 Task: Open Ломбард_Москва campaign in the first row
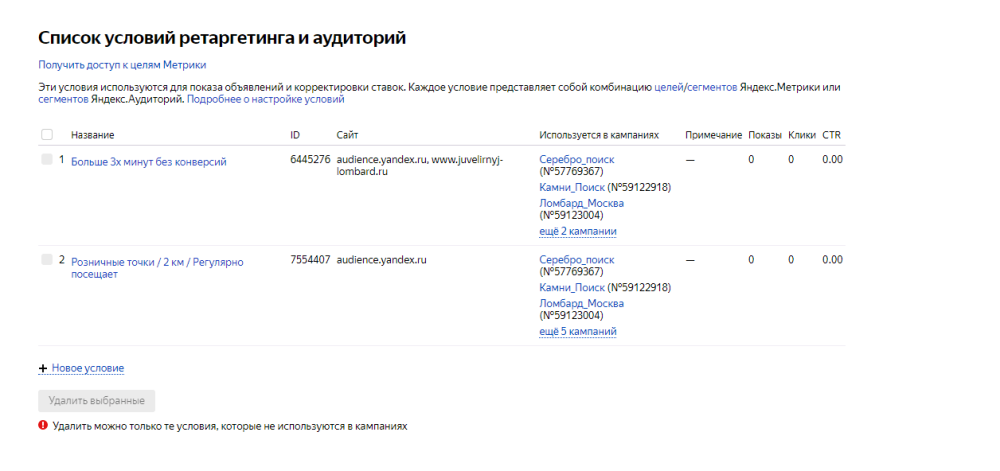(x=581, y=203)
